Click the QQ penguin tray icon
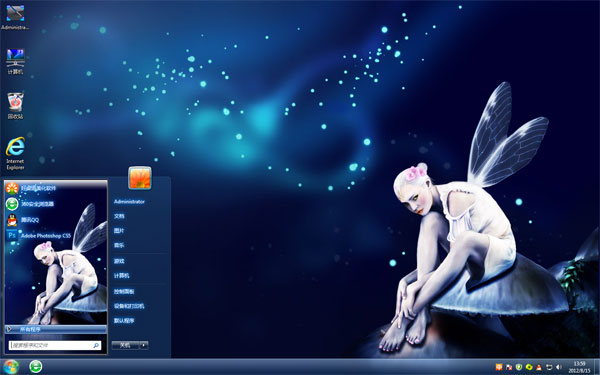The image size is (600, 375). (x=539, y=367)
